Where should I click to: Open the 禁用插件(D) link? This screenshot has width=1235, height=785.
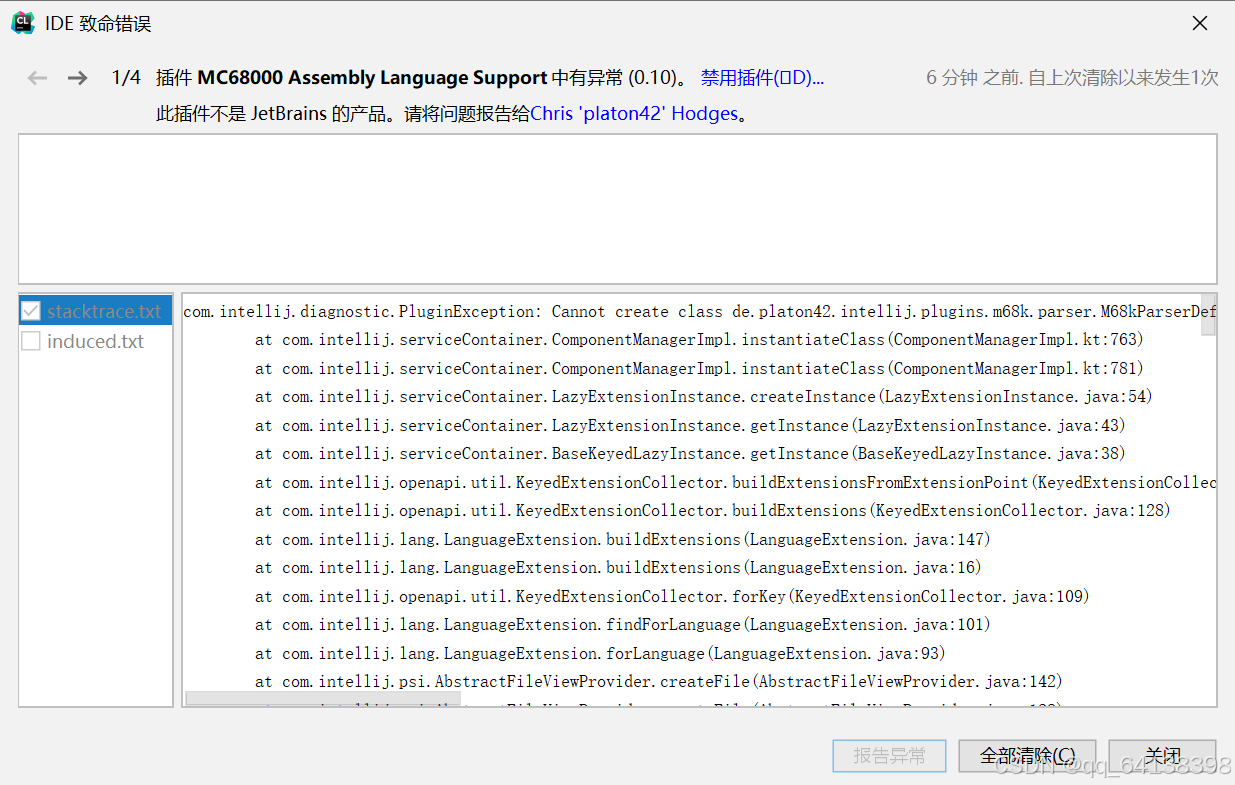[x=762, y=77]
